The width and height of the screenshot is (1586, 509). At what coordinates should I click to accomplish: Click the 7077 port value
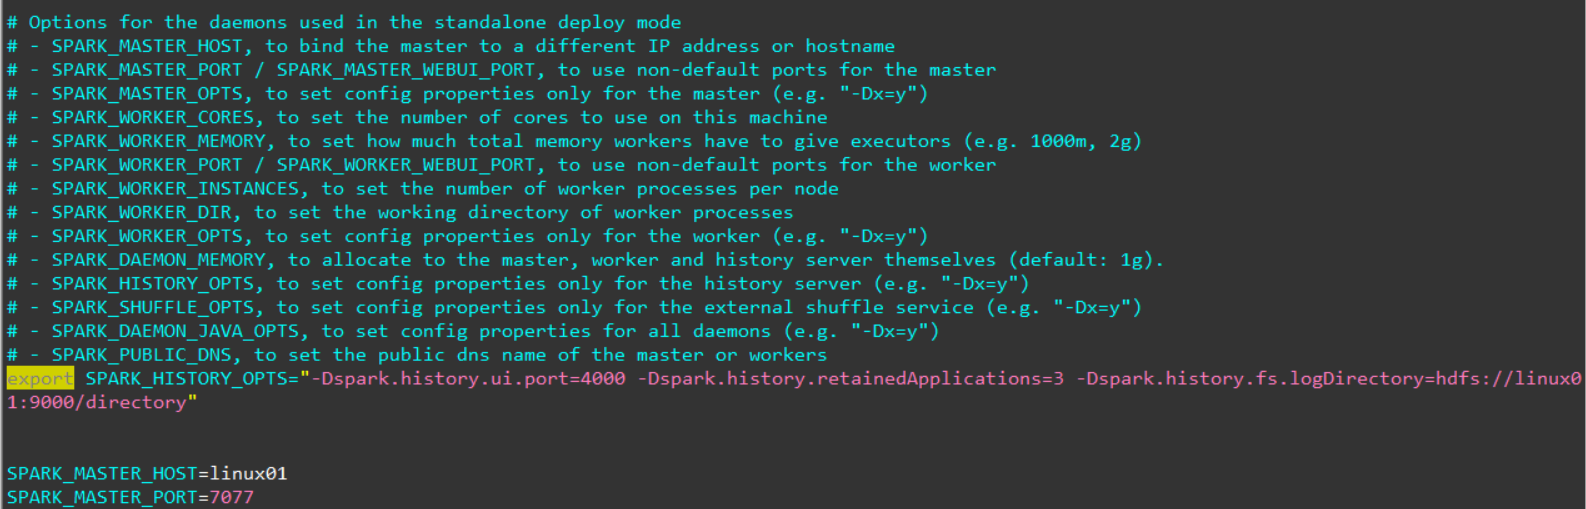(231, 498)
